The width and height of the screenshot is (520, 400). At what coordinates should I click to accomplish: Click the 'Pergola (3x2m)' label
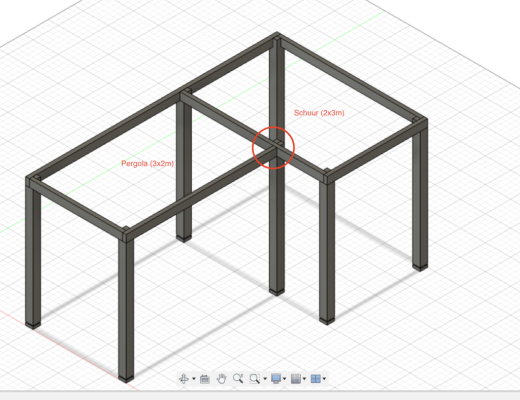pyautogui.click(x=148, y=163)
